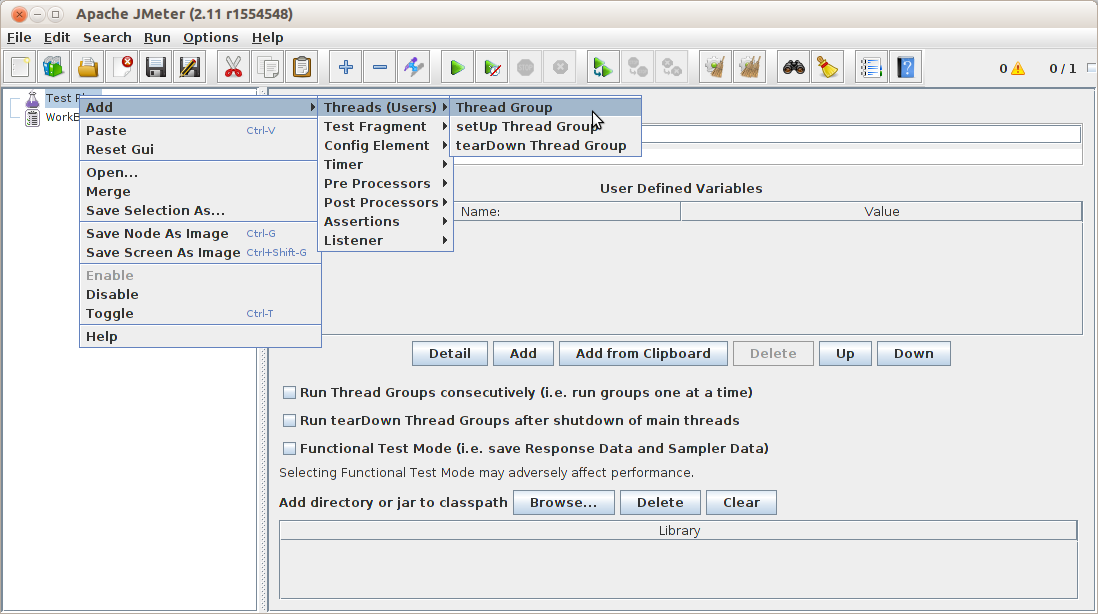The image size is (1098, 614).
Task: Click the Copy toolbar icon
Action: point(267,67)
